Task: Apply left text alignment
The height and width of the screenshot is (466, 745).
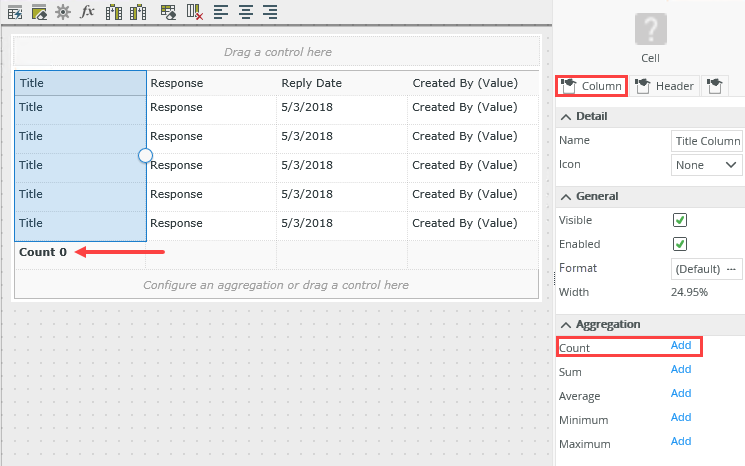Action: [221, 12]
